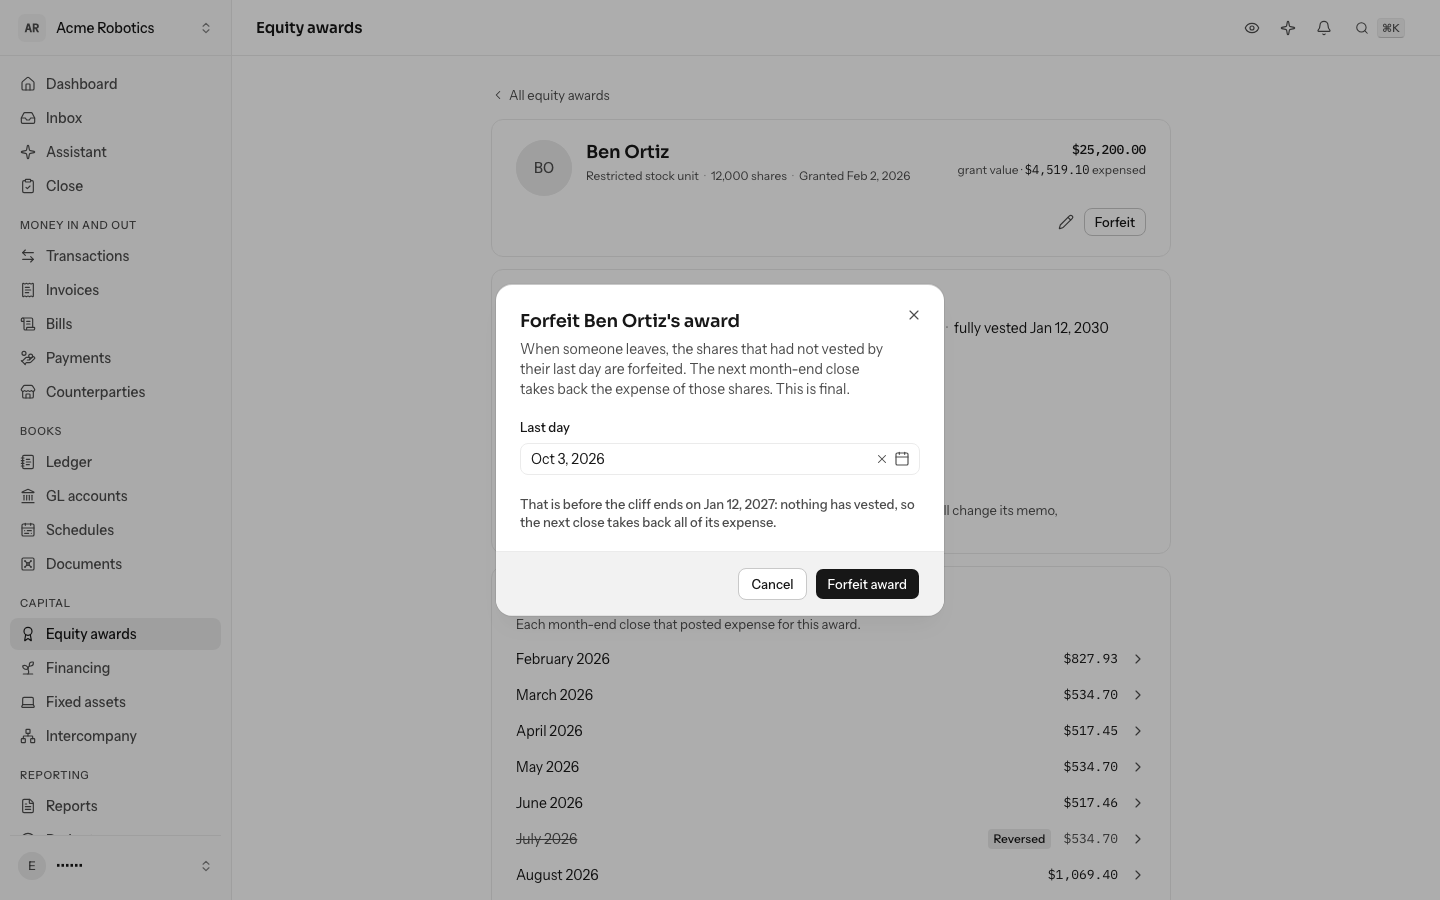Open the sparkle assistant icon in header
This screenshot has width=1440, height=900.
pos(1288,28)
